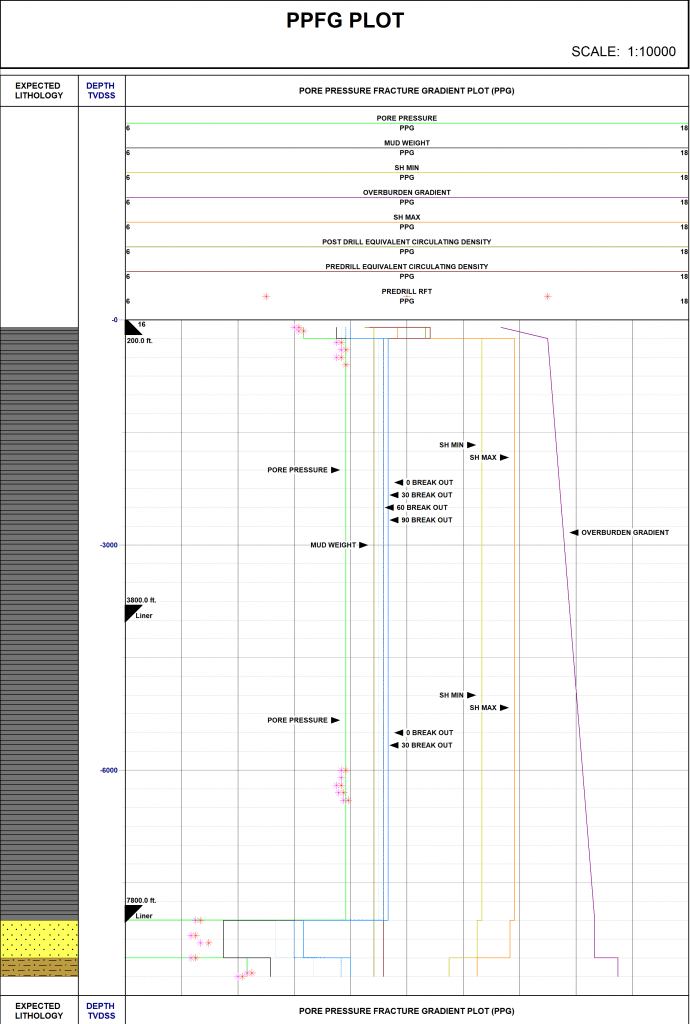Click the liner shoe triangle at 3800.0 ft.

click(x=132, y=613)
